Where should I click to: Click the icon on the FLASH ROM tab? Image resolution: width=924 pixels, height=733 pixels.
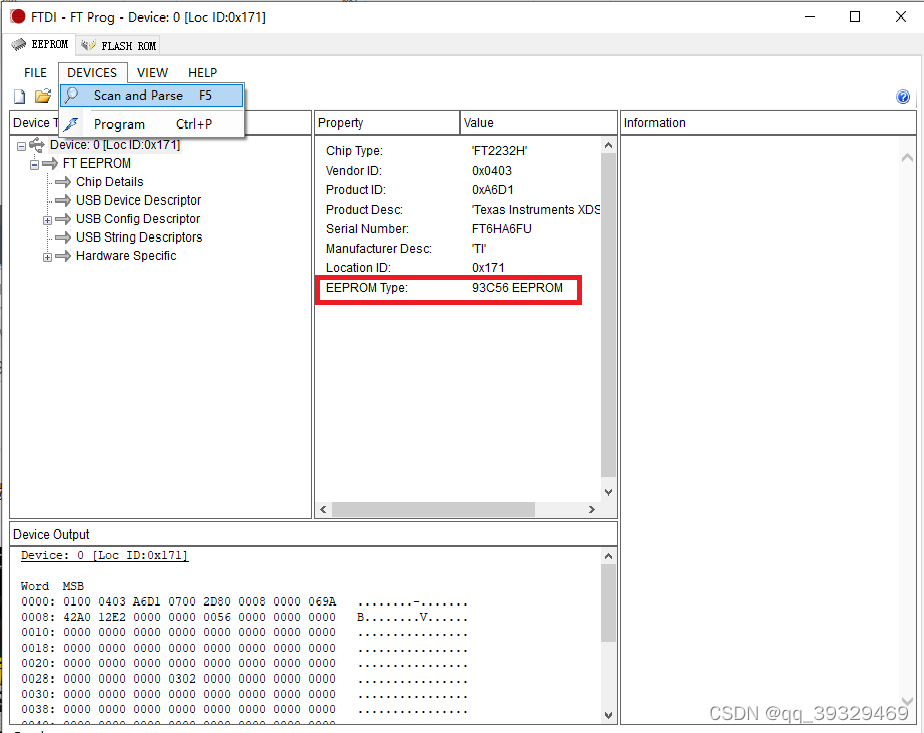[88, 45]
